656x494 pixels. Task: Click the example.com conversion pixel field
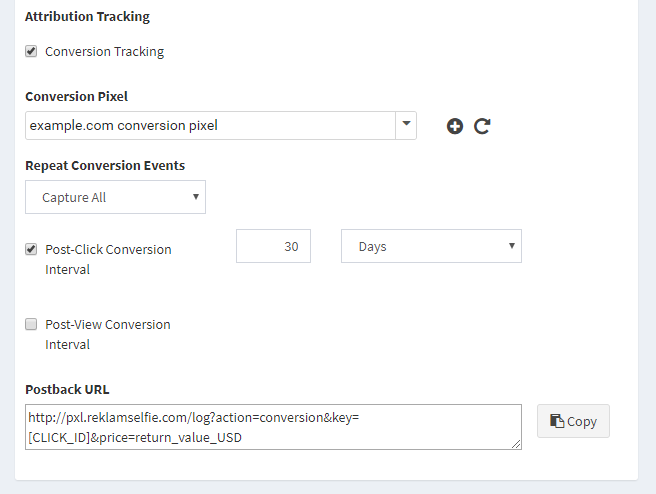point(210,125)
